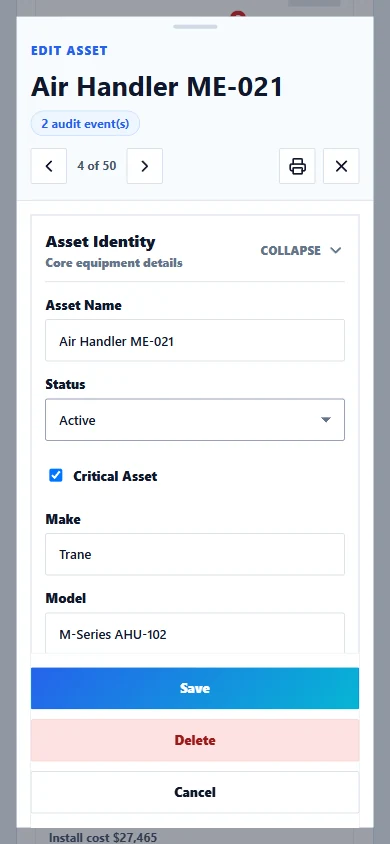The height and width of the screenshot is (844, 390).
Task: Cancel editing the asset
Action: coord(195,792)
